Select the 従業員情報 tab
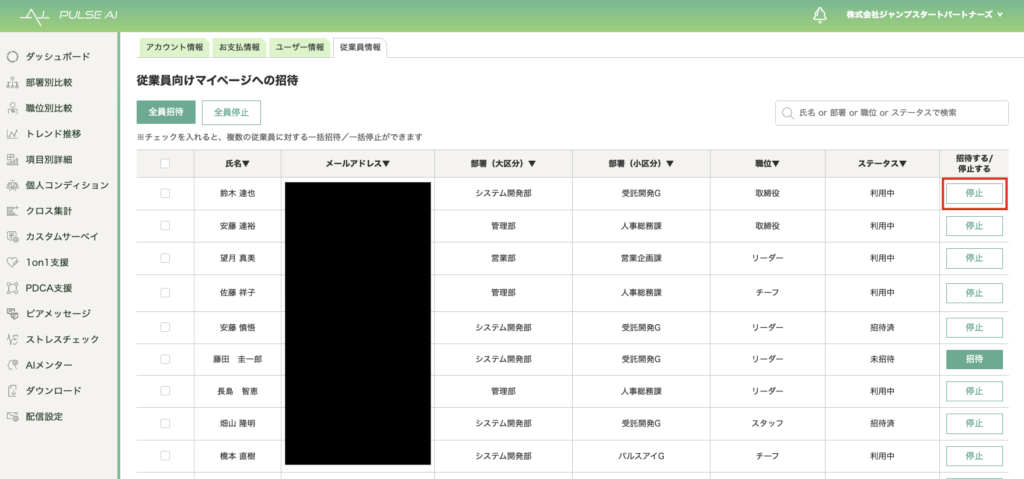The height and width of the screenshot is (479, 1024). point(360,48)
